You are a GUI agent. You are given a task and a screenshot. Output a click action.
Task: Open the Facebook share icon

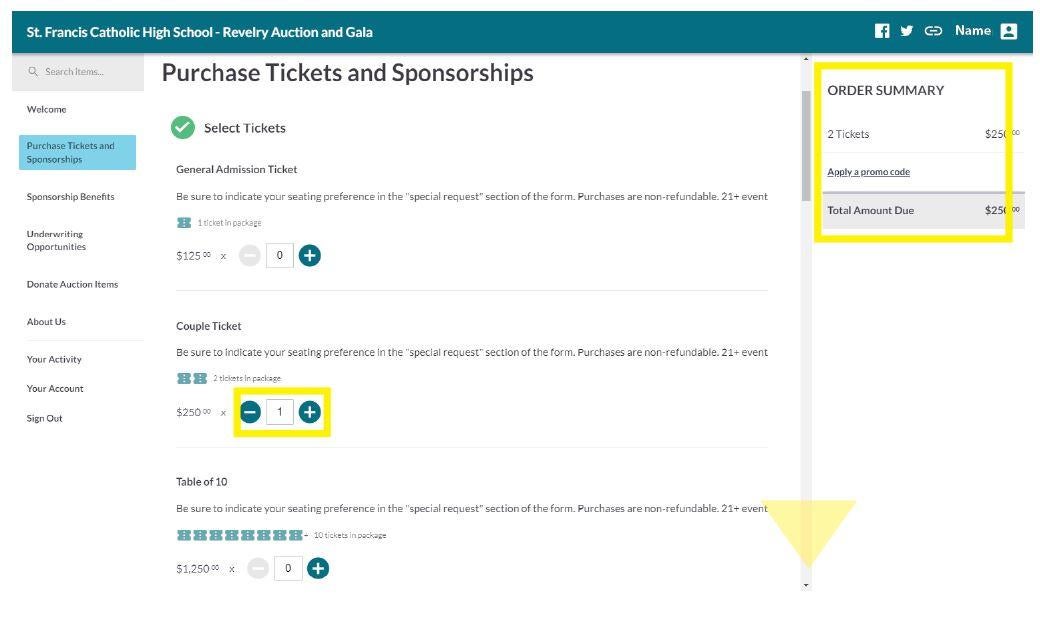click(x=881, y=31)
